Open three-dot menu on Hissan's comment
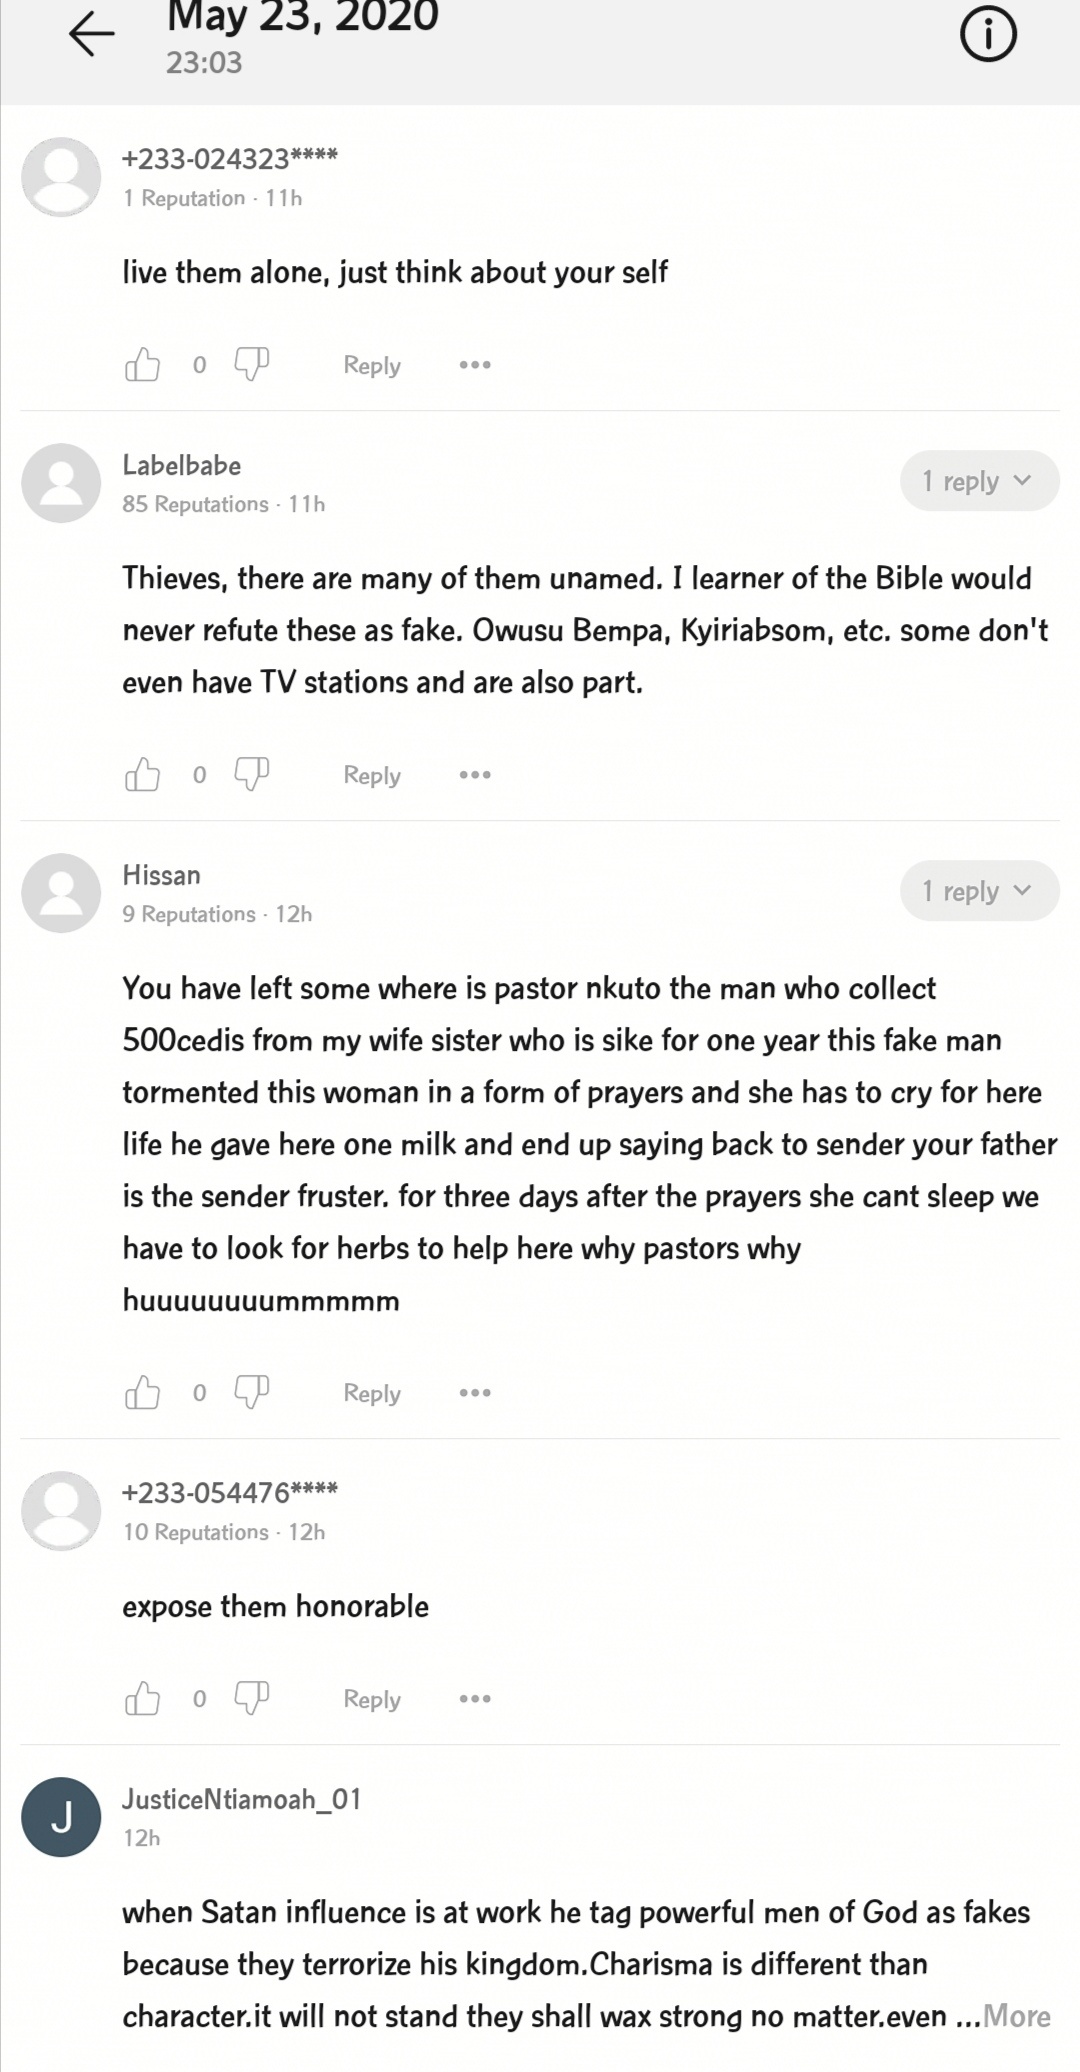 pos(475,1393)
